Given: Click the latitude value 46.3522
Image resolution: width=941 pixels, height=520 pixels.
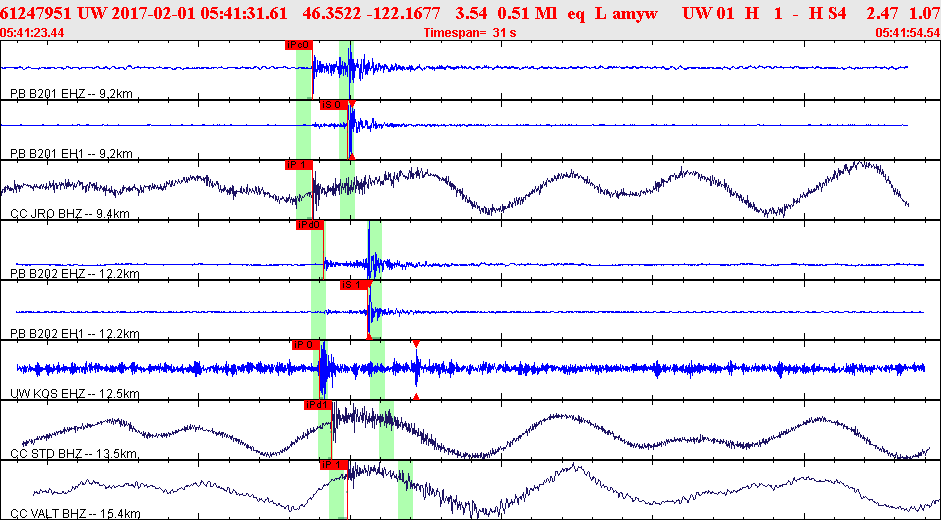Looking at the screenshot, I should [x=329, y=13].
